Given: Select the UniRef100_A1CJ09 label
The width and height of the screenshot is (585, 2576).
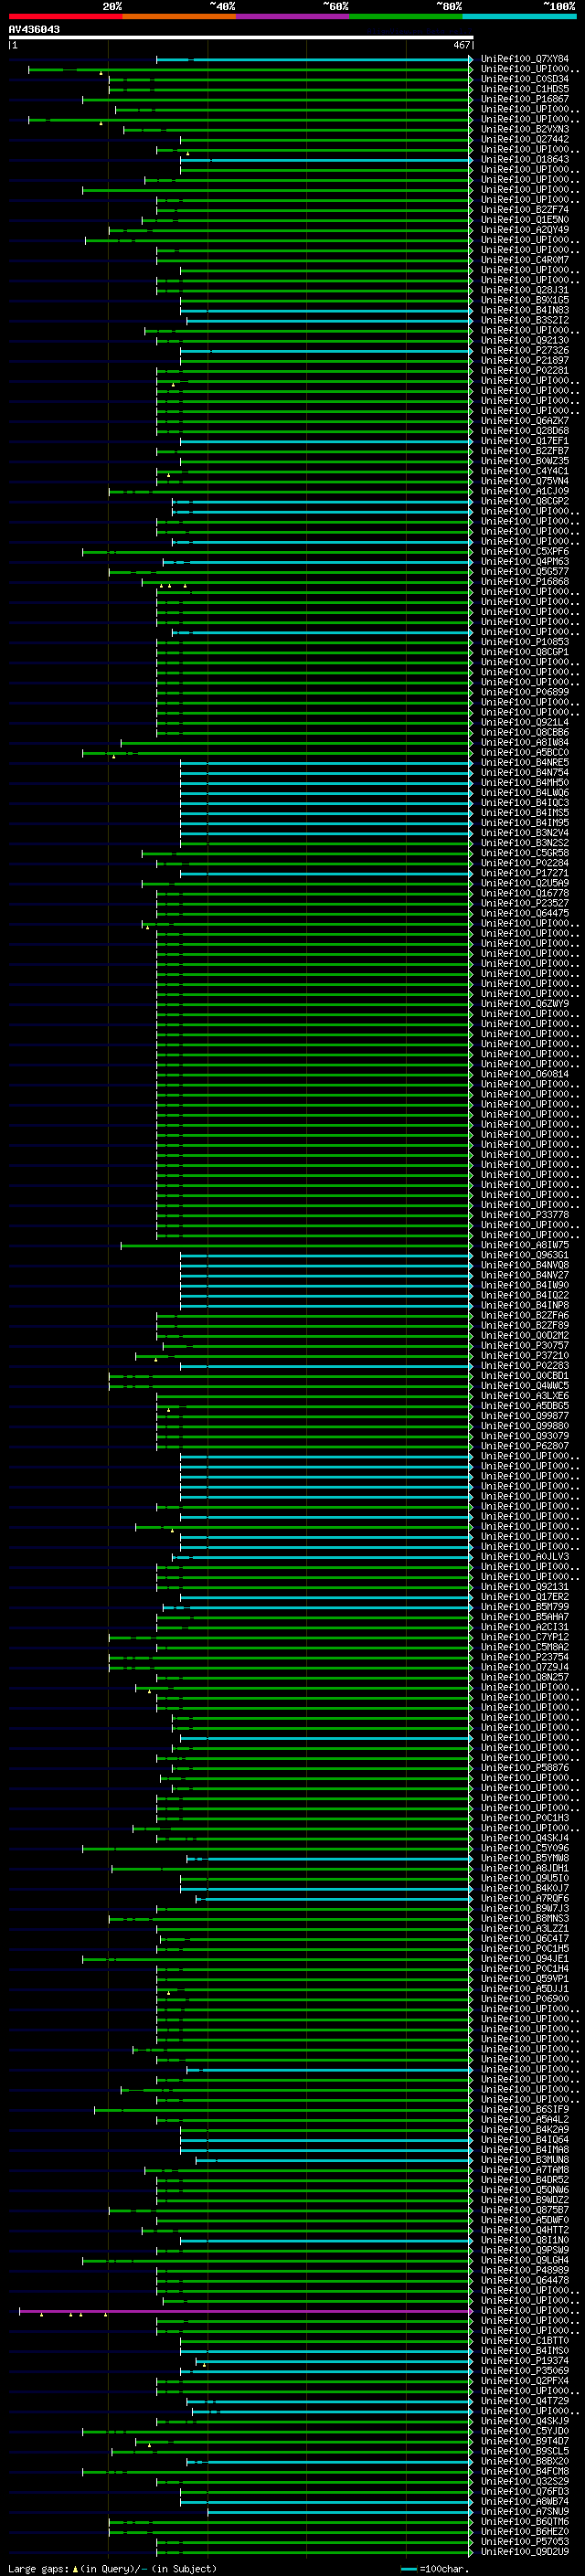Looking at the screenshot, I should (524, 492).
